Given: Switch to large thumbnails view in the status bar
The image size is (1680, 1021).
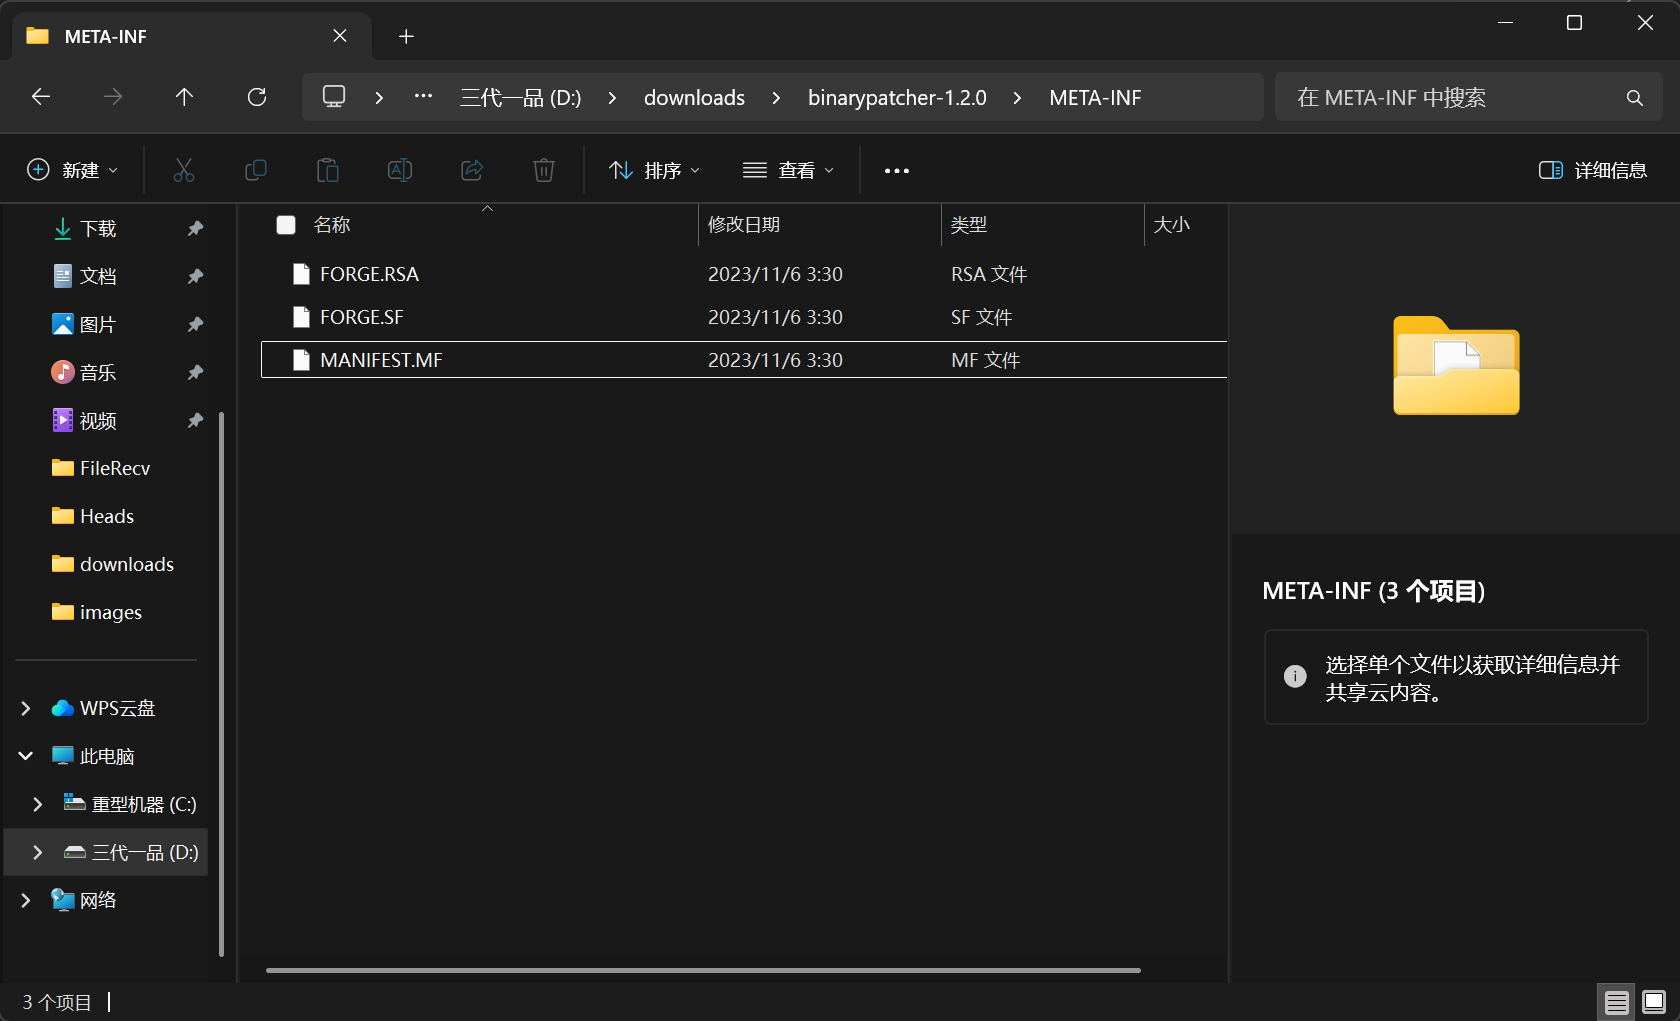Looking at the screenshot, I should tap(1654, 1001).
